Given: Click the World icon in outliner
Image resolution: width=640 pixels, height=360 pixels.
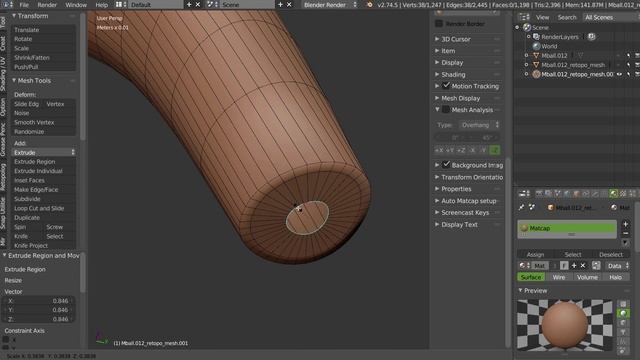Looking at the screenshot, I should (536, 46).
